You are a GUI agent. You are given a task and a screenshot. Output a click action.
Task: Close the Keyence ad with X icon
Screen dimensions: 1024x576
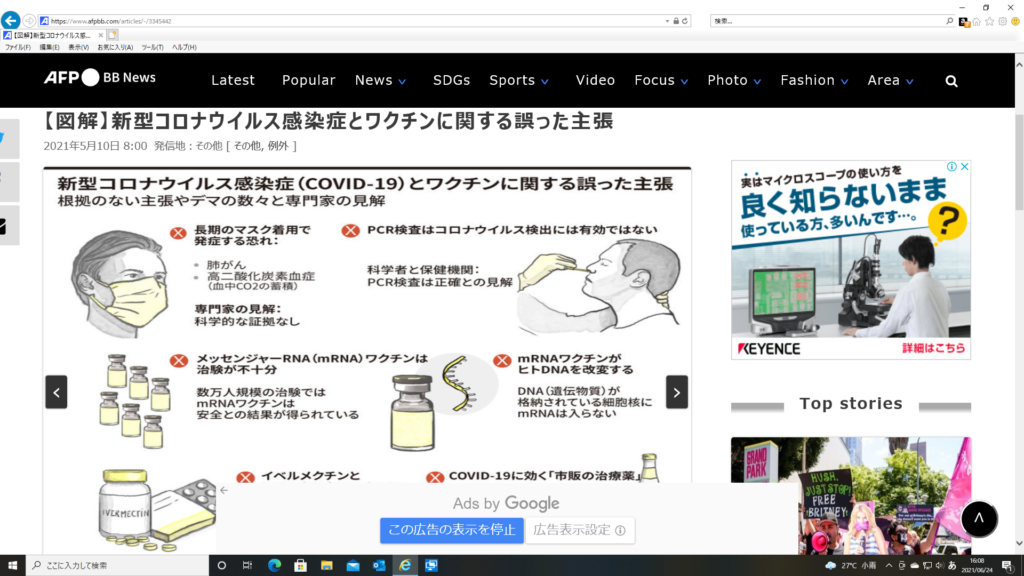point(965,167)
